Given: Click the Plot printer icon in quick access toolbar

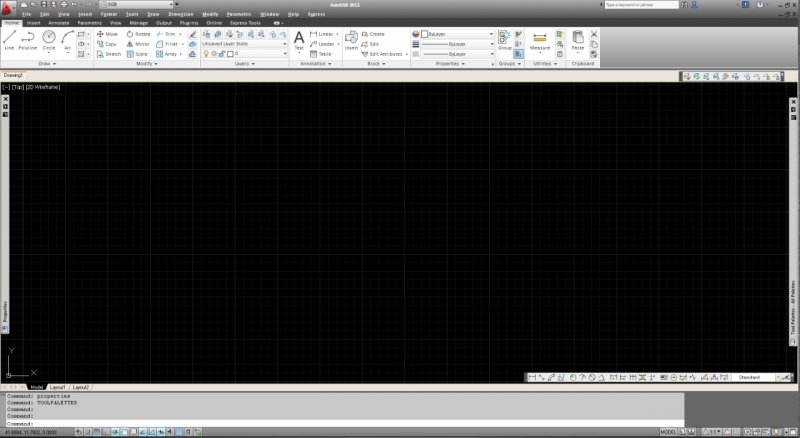Looking at the screenshot, I should [64, 4].
